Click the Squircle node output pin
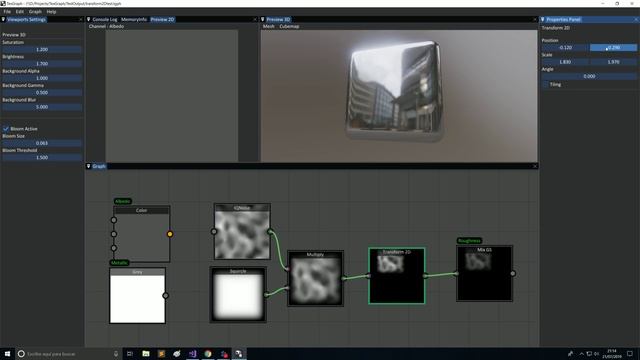640x360 pixels. pyautogui.click(x=266, y=294)
